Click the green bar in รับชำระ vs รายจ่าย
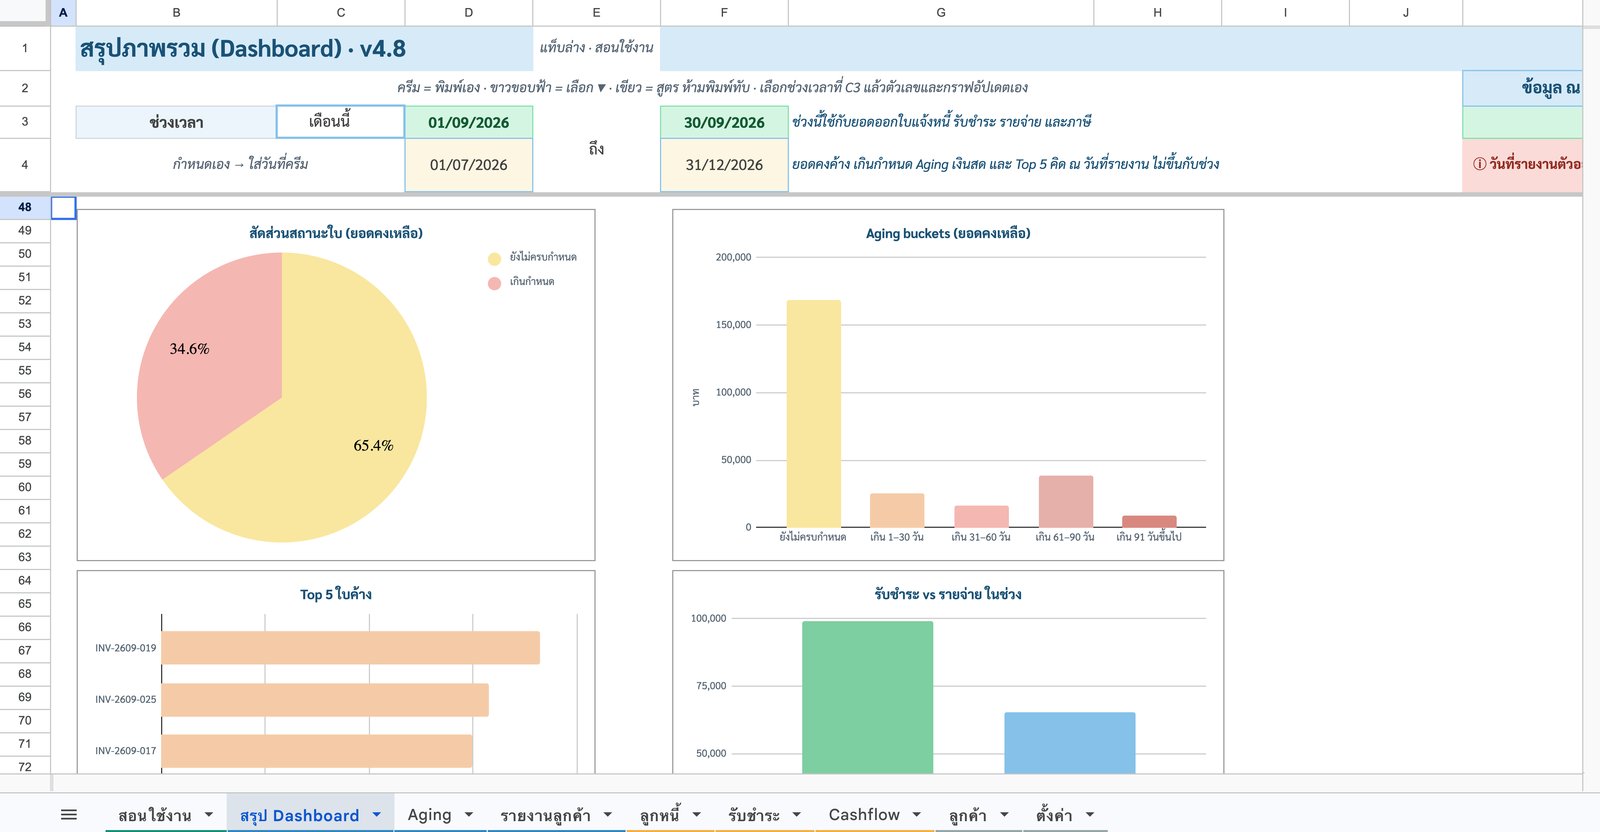This screenshot has width=1600, height=832. (x=867, y=697)
